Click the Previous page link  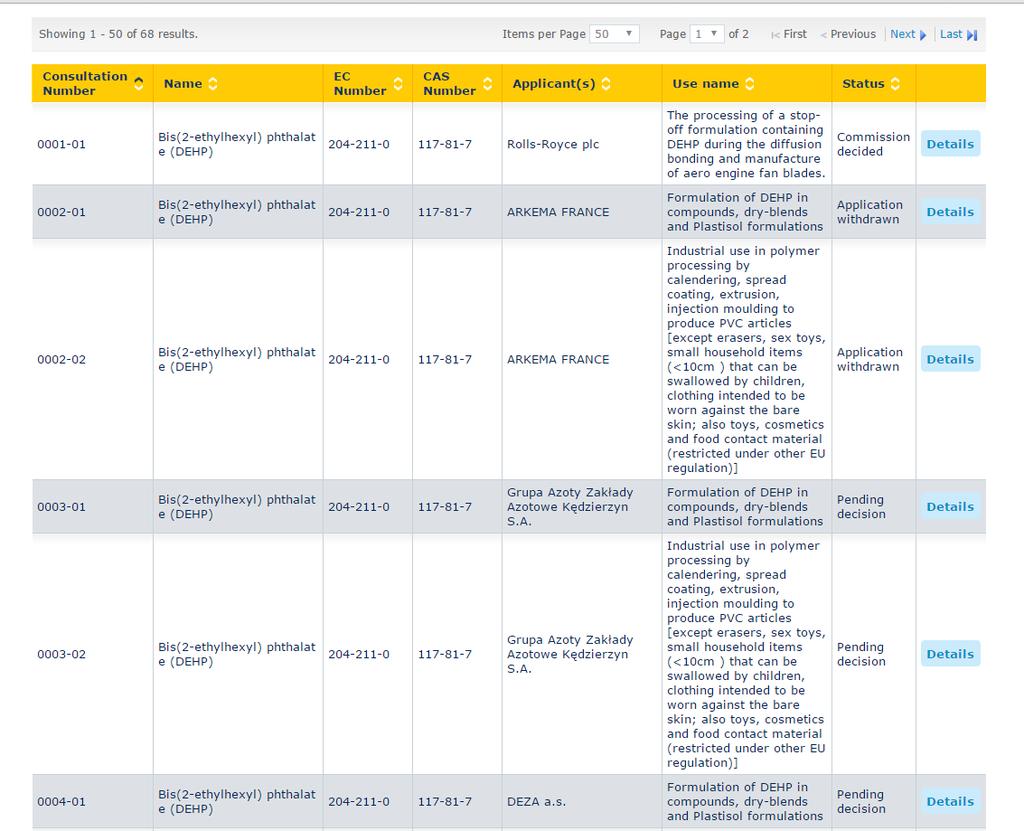(x=848, y=35)
